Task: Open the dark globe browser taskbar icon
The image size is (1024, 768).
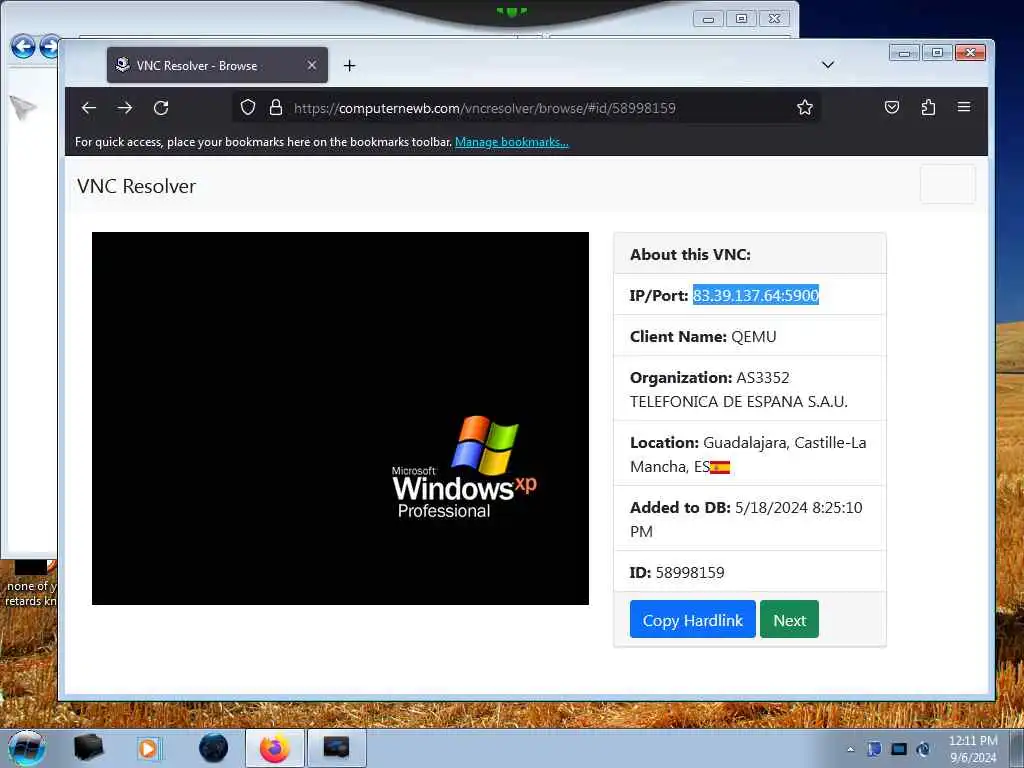Action: point(214,748)
